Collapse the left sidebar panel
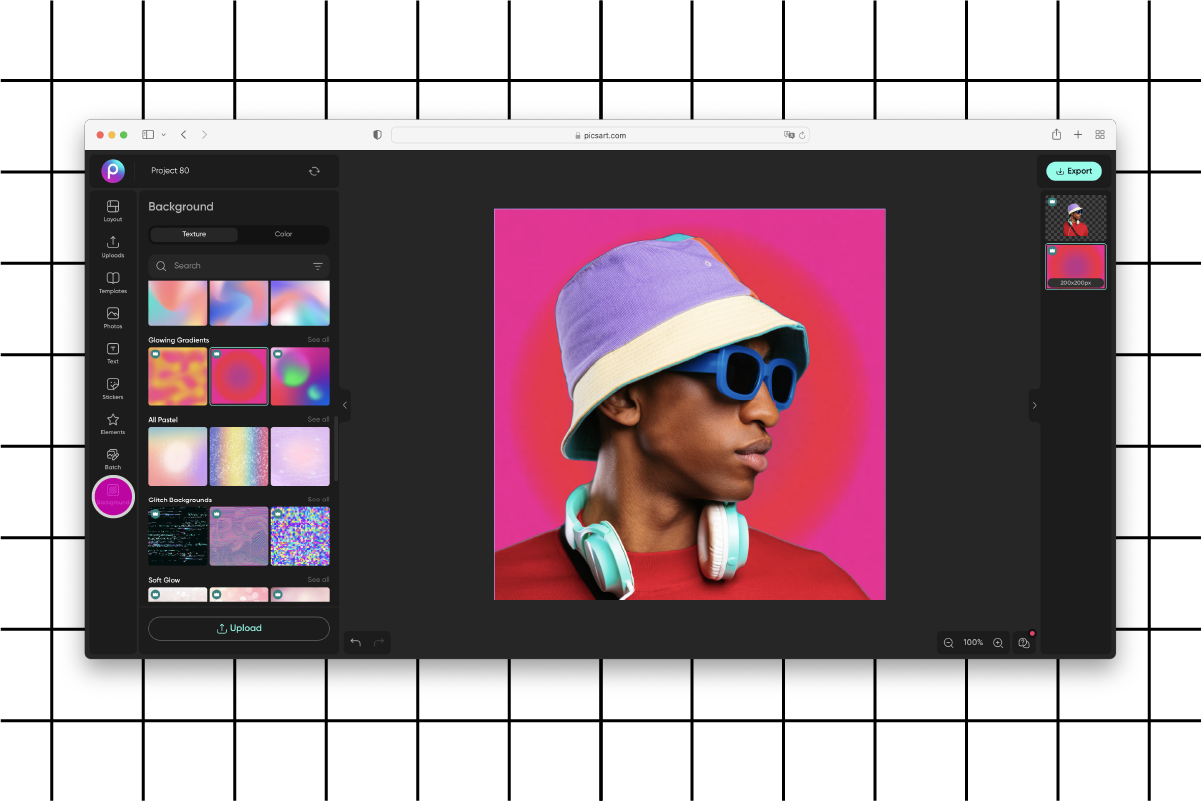 point(344,404)
